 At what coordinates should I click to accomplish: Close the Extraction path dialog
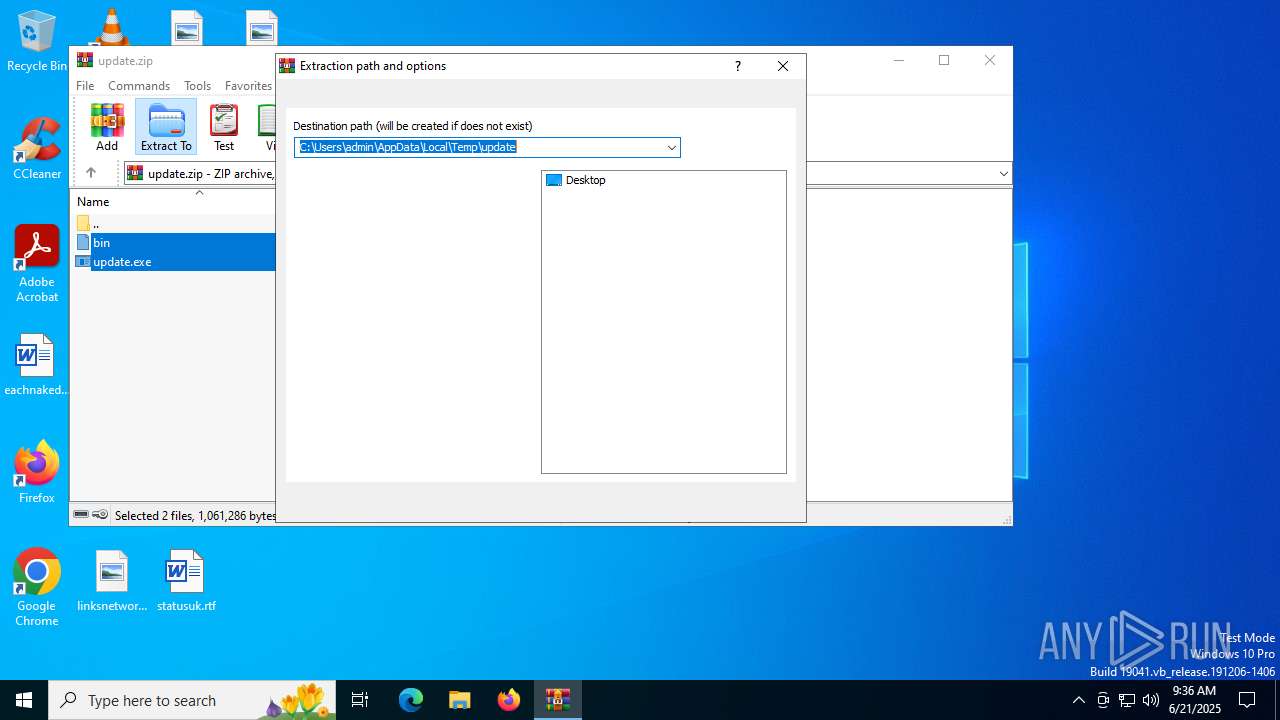pos(783,66)
